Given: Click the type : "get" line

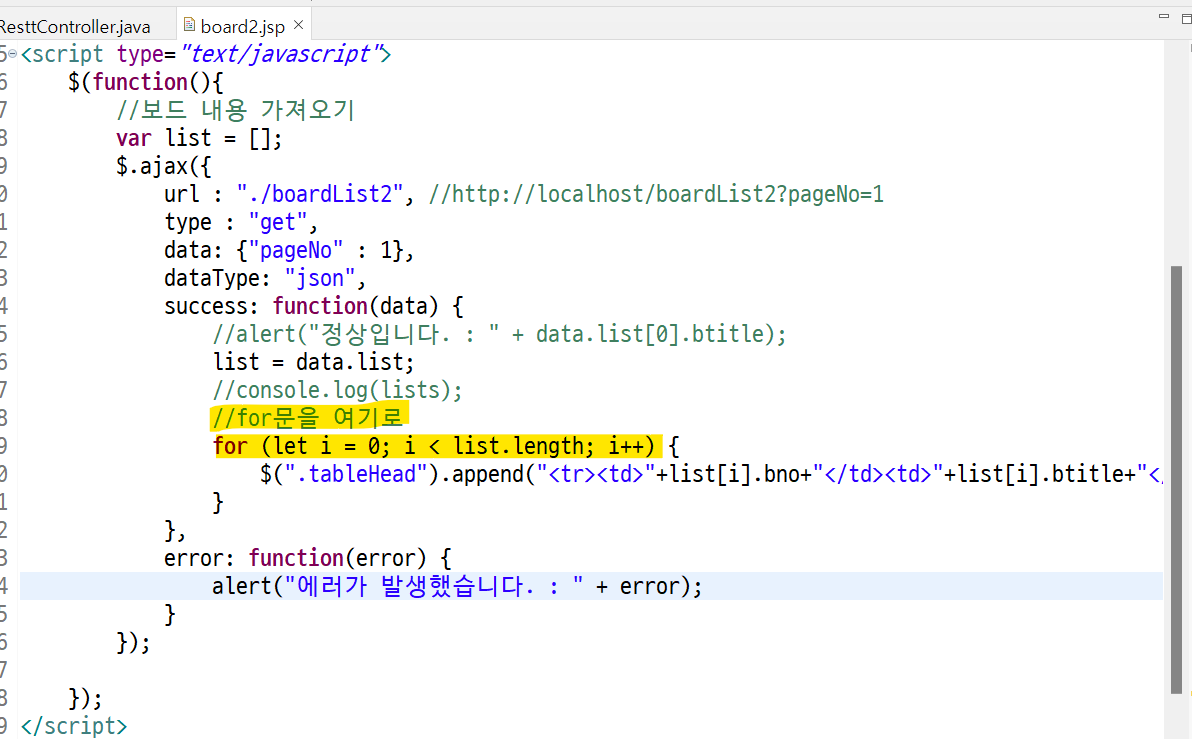Looking at the screenshot, I should point(241,222).
